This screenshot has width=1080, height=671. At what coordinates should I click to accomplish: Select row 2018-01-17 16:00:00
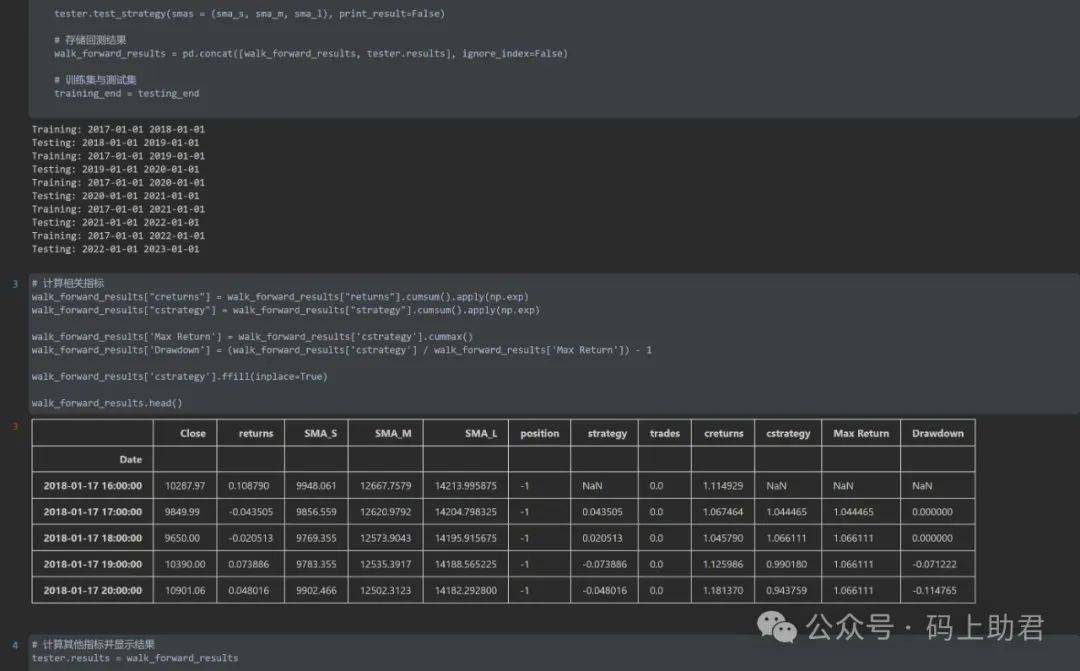point(503,486)
